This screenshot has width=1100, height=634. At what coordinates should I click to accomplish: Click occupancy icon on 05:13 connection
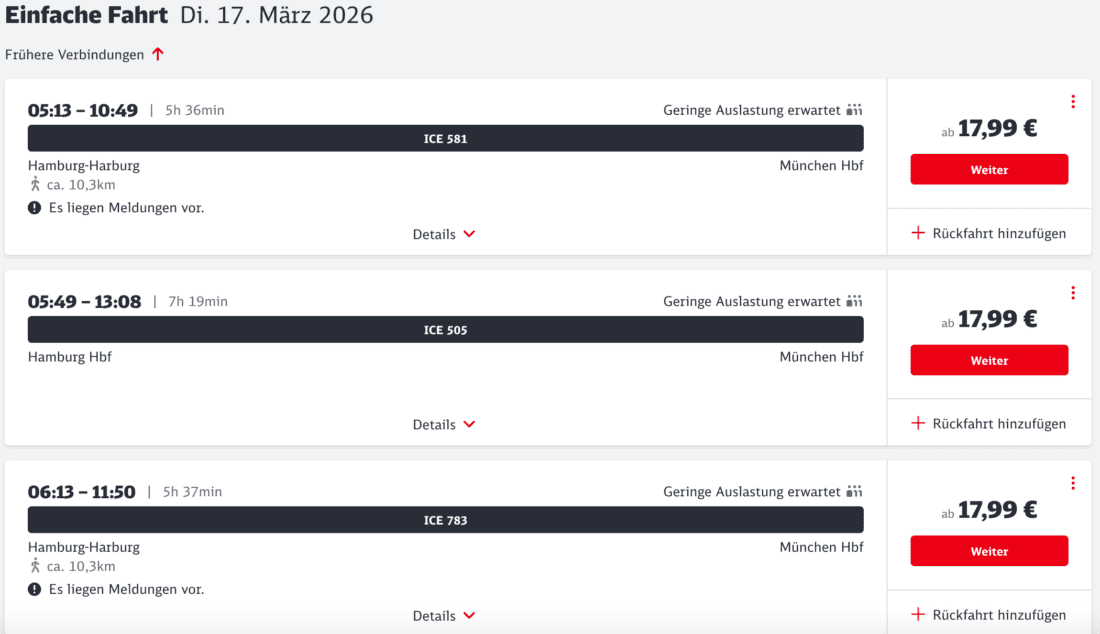854,109
